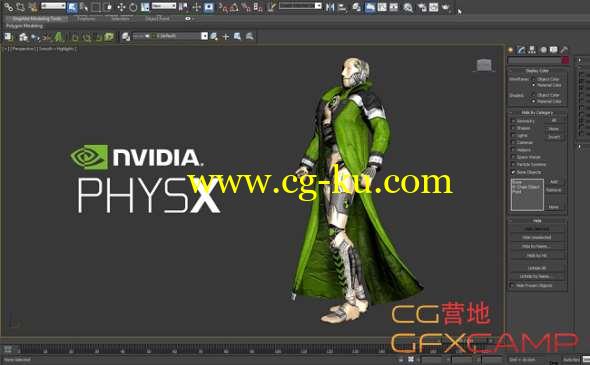Toggle the 3D Snaps icon
The image size is (590, 365).
[223, 7]
